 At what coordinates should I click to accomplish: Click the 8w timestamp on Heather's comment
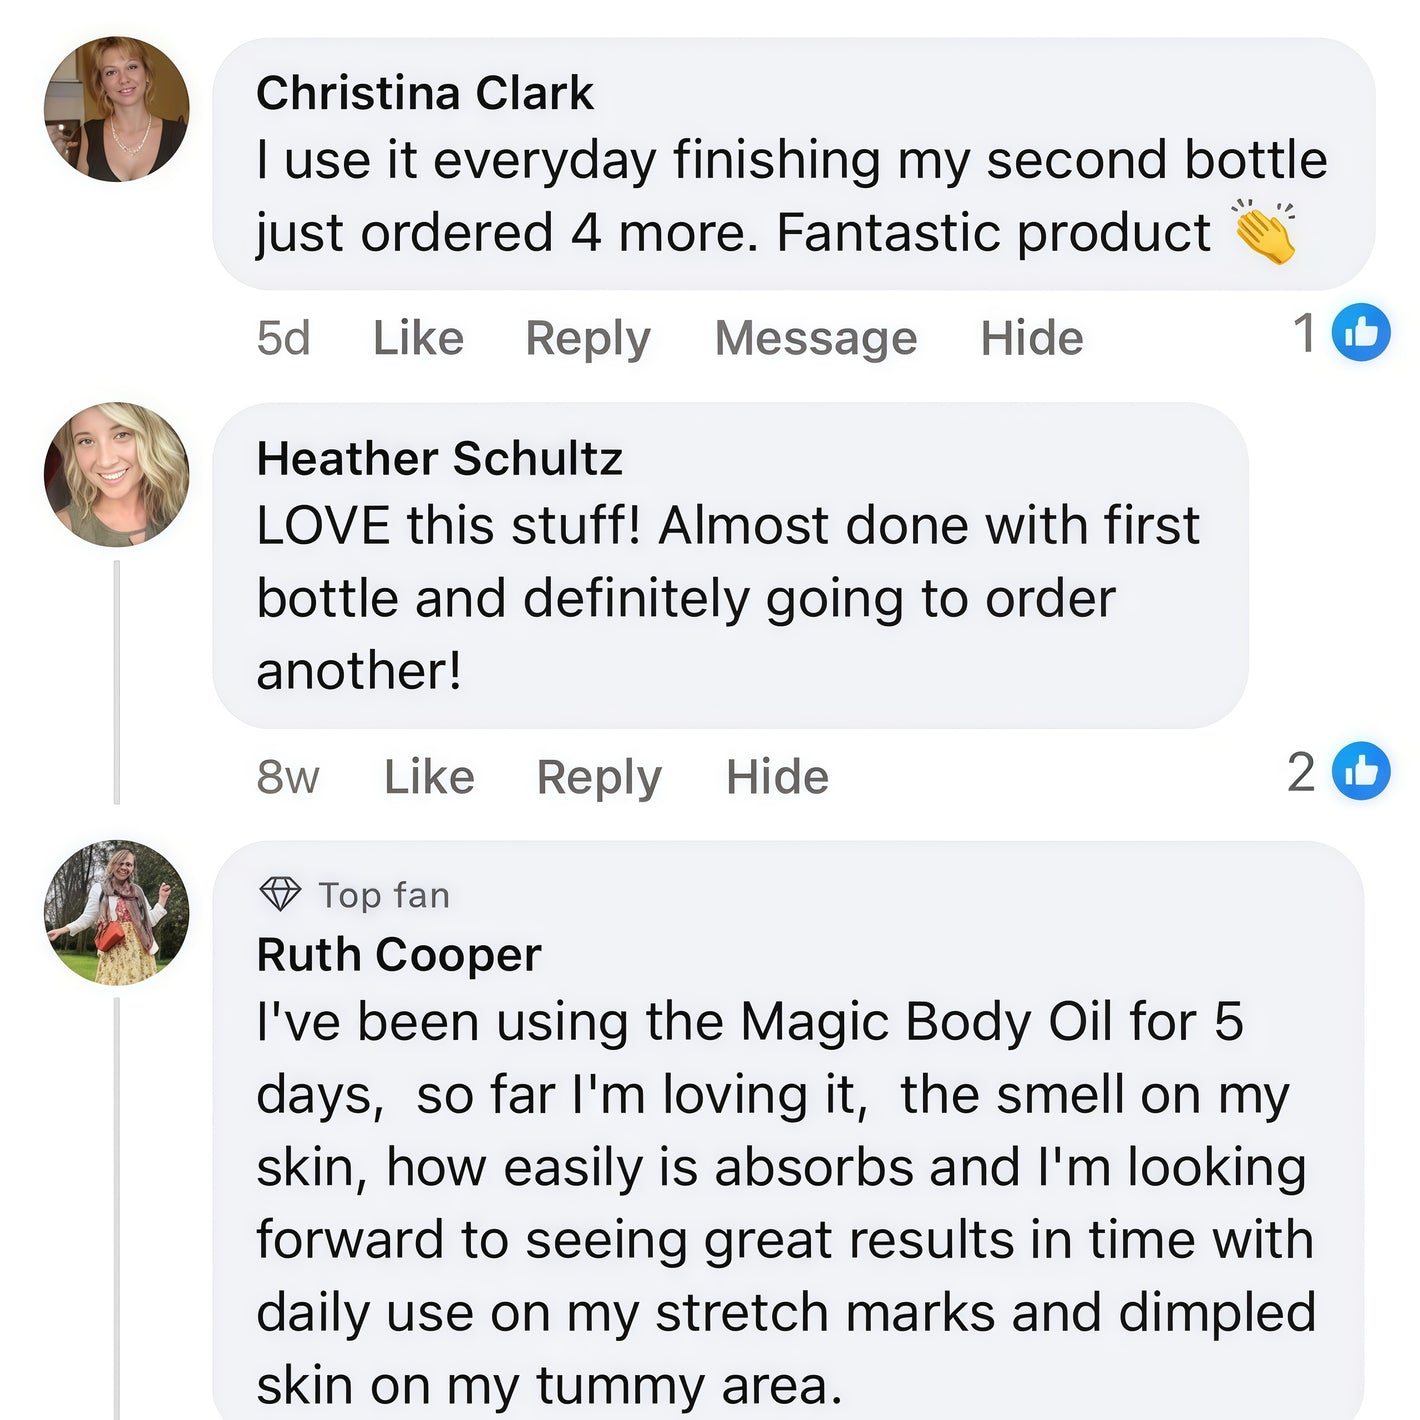tap(288, 777)
